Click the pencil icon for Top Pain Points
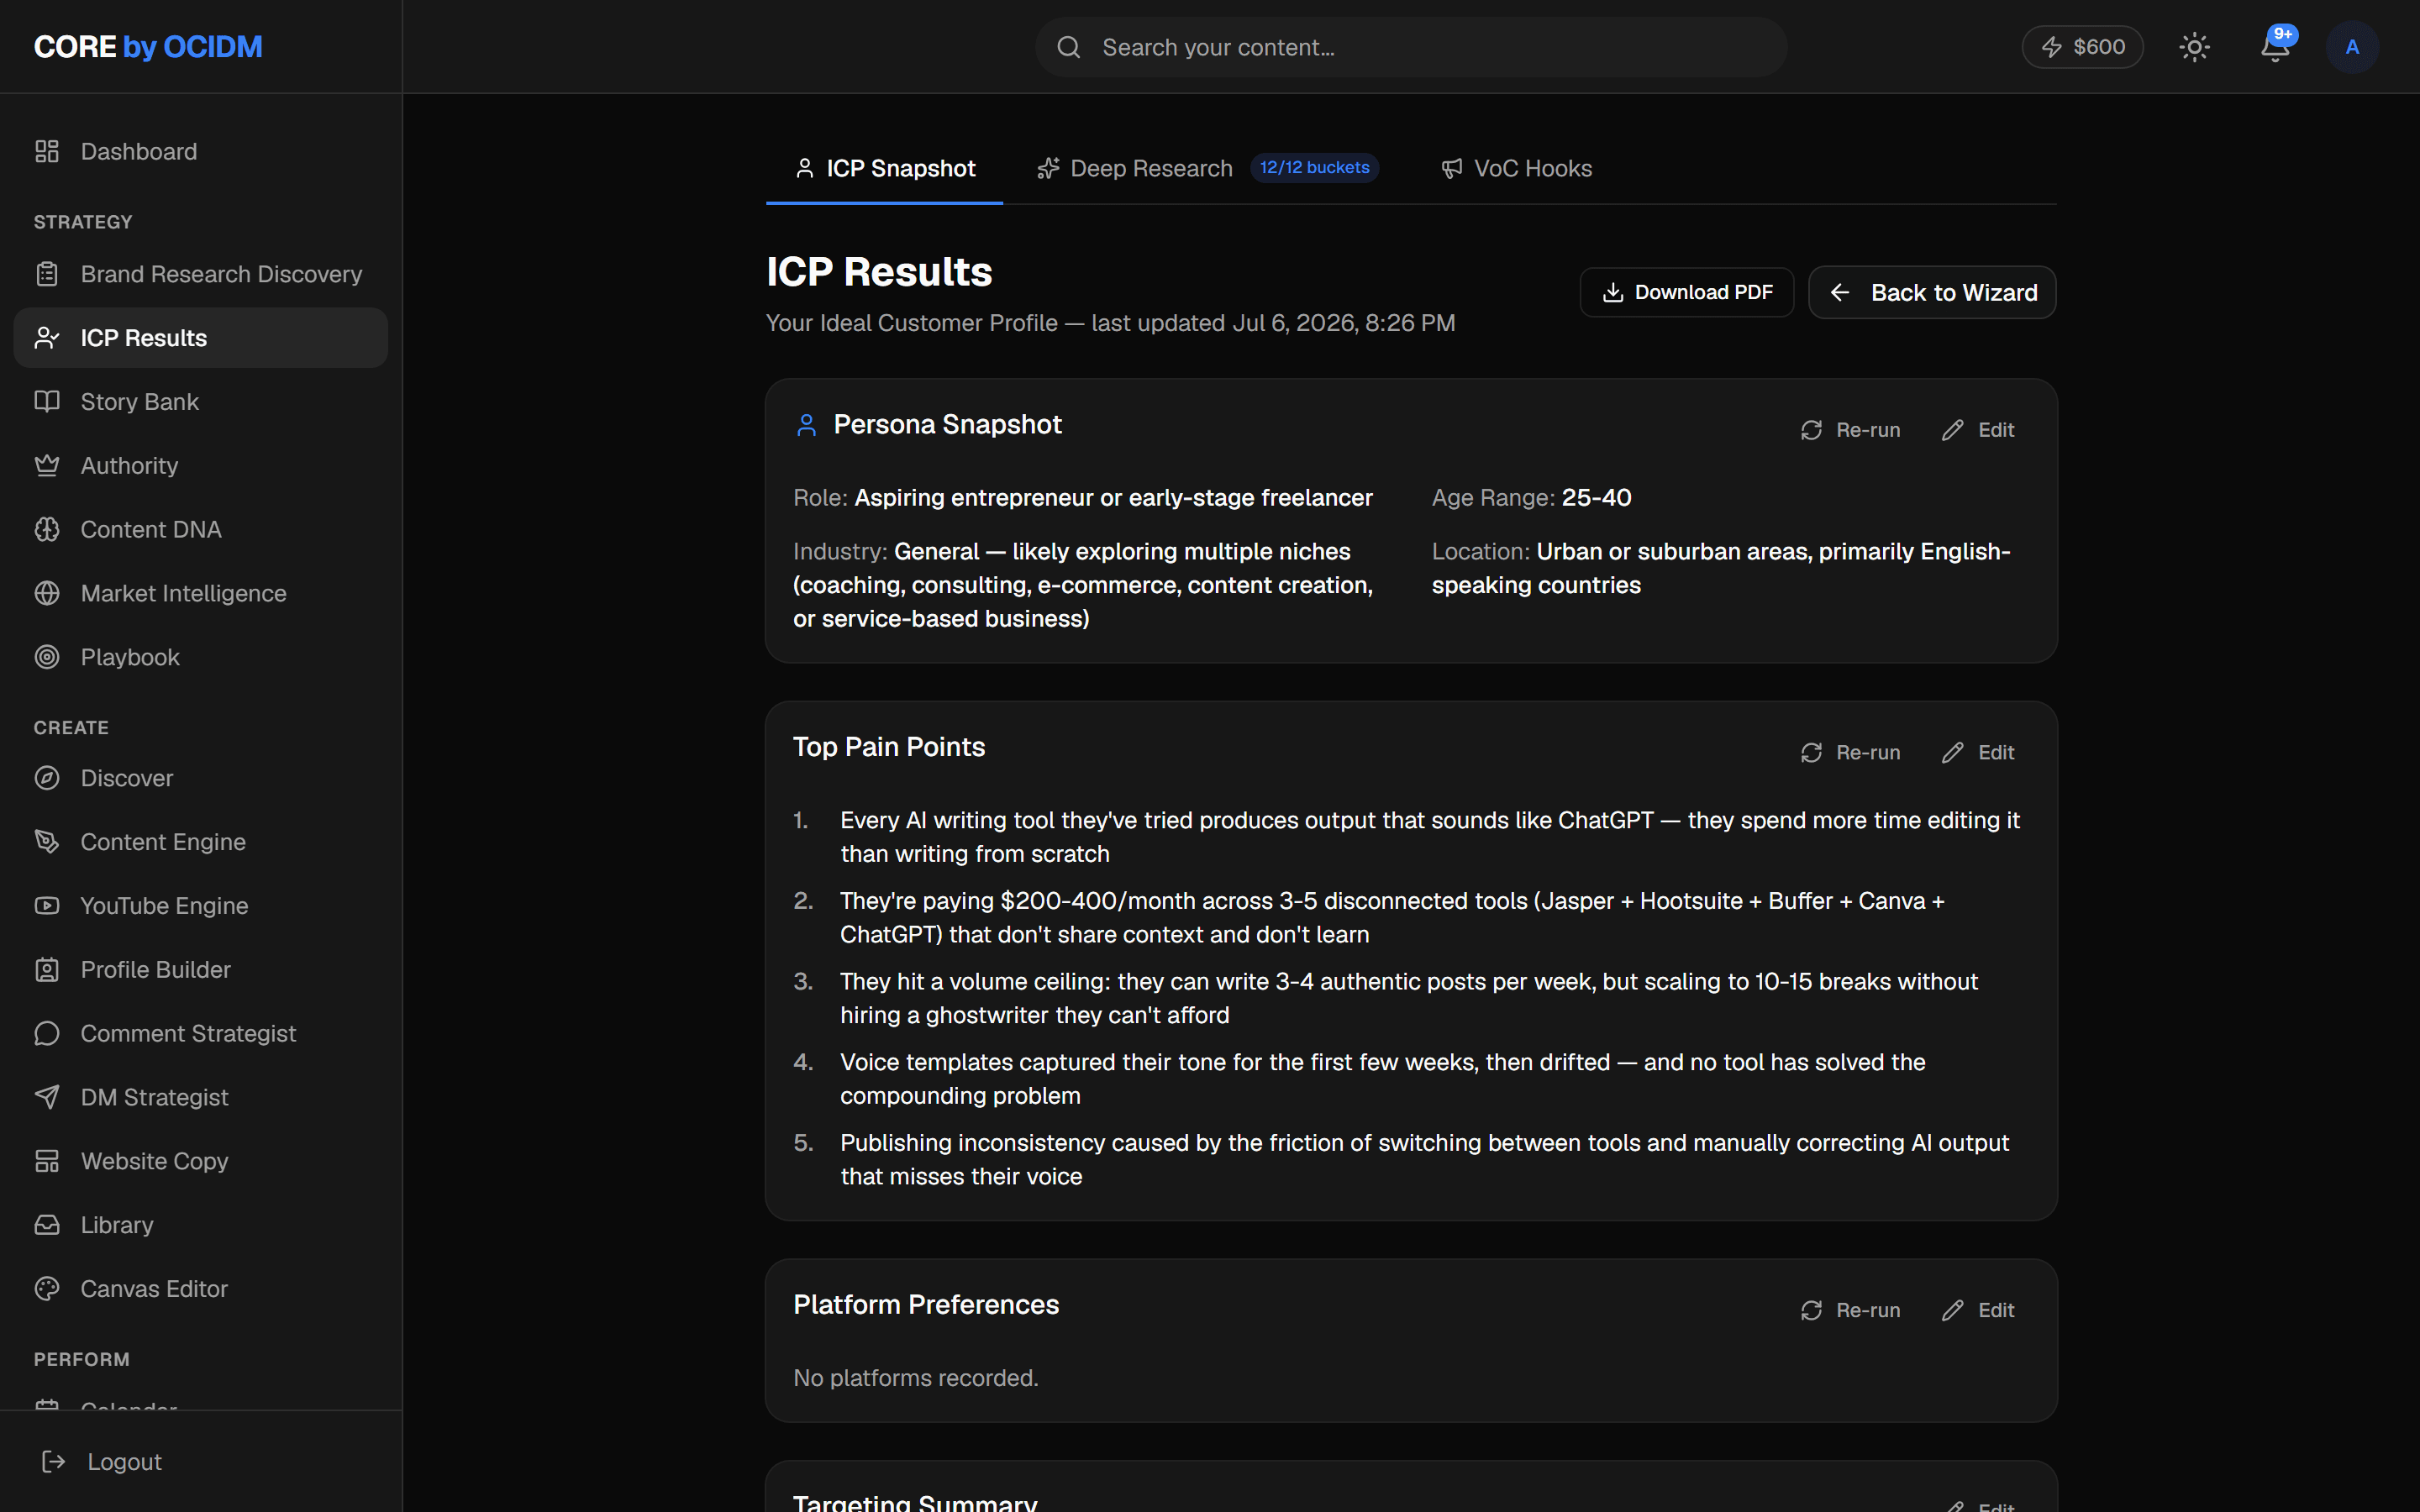 point(1953,753)
